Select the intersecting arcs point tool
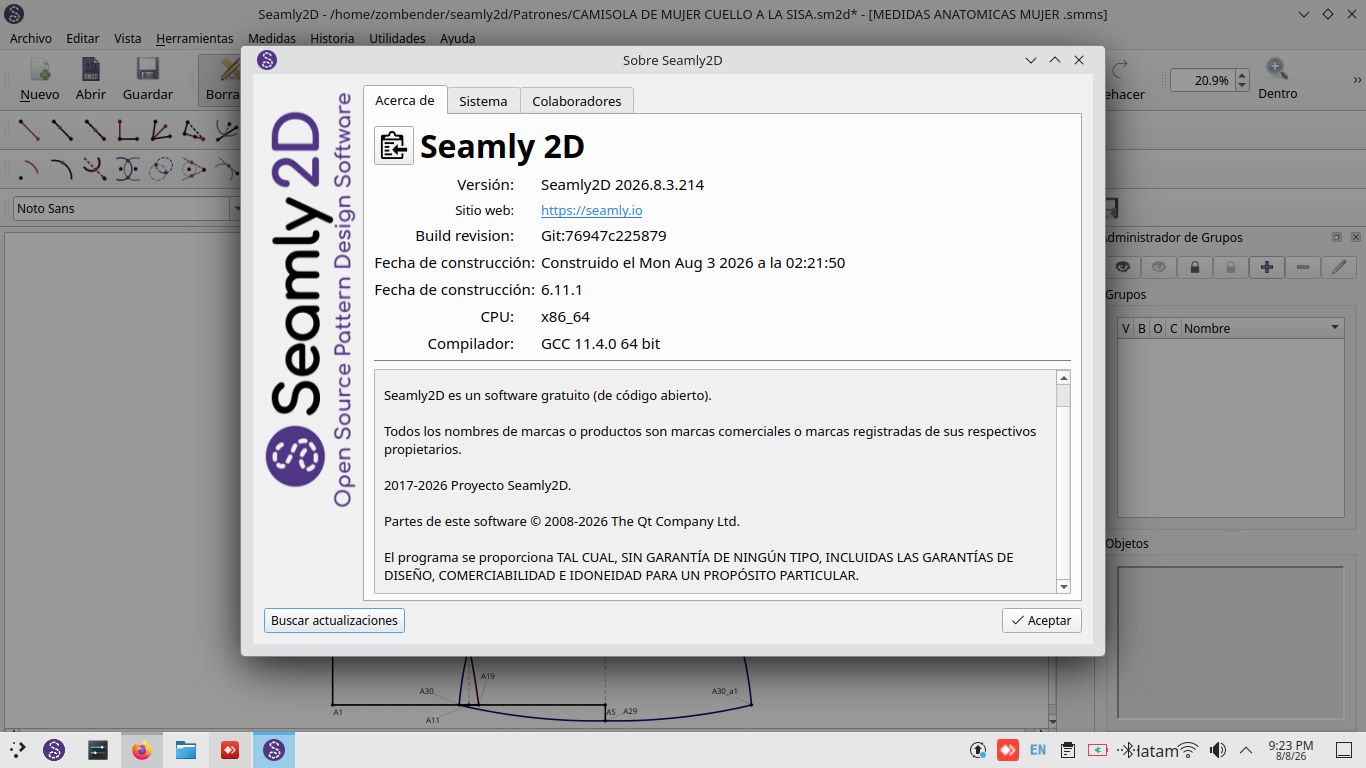This screenshot has height=768, width=1366. pos(128,169)
